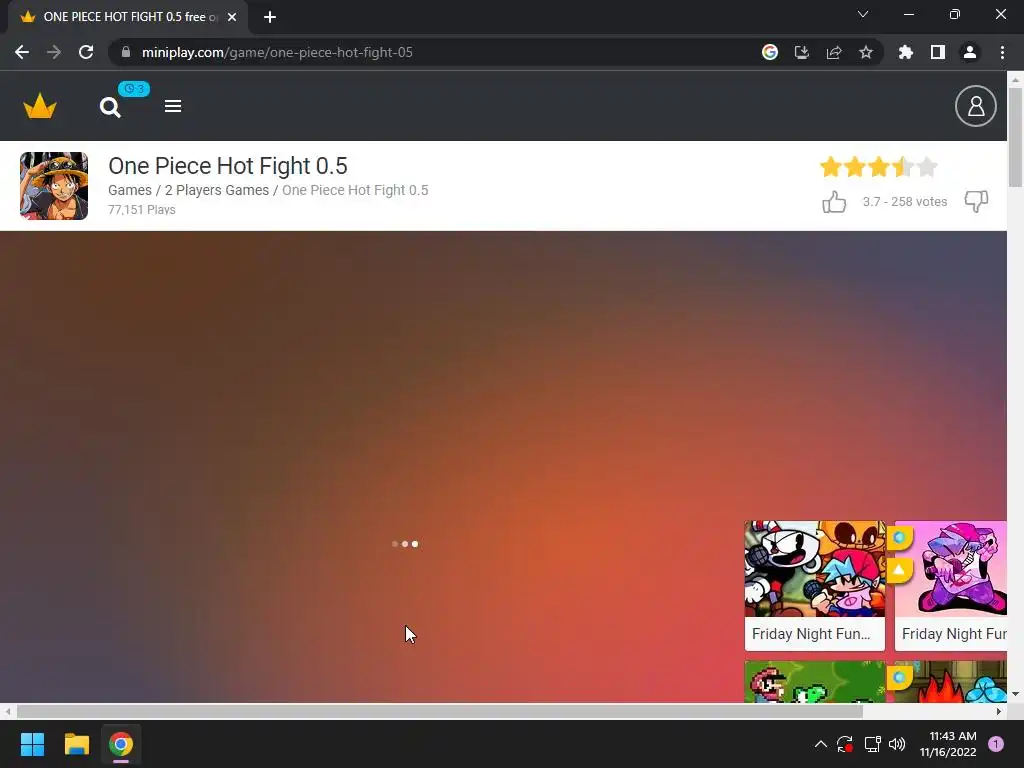Open the Mario and Yoshi game thumbnail
1024x768 pixels.
click(x=814, y=682)
